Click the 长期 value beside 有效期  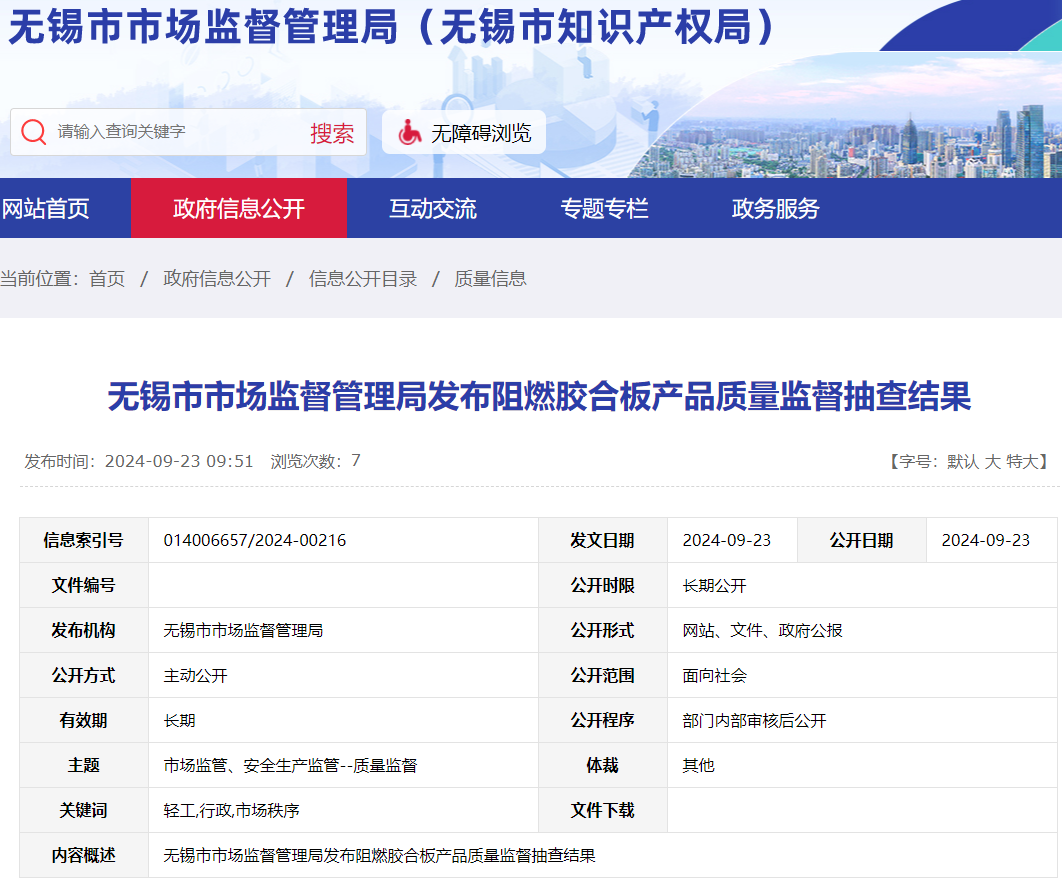pyautogui.click(x=179, y=720)
